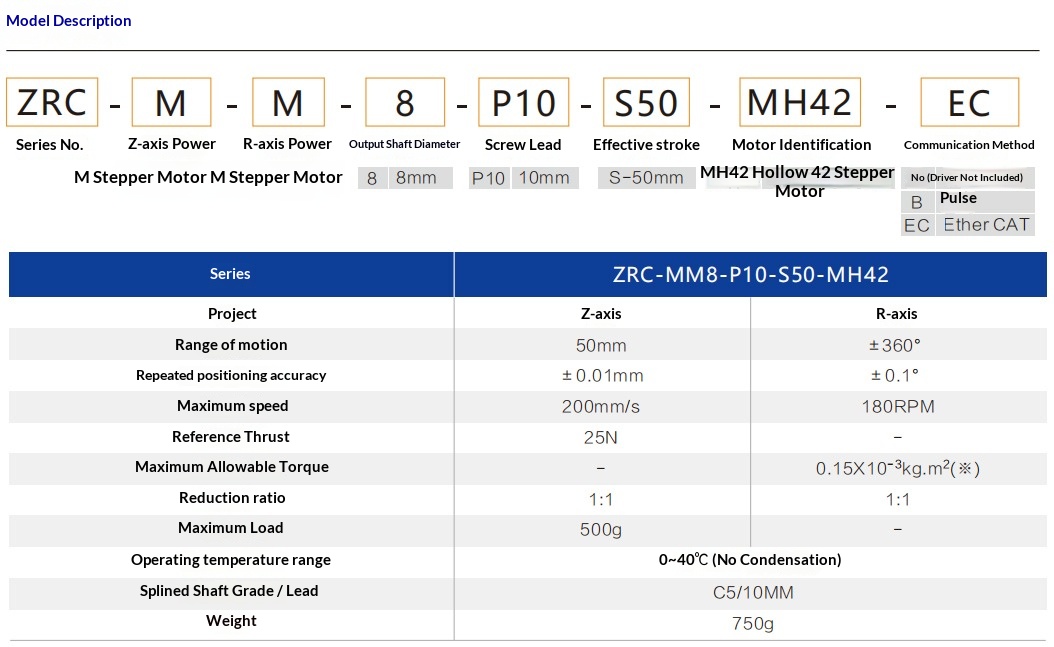
Task: Click the Maximum speed row label
Action: (233, 406)
